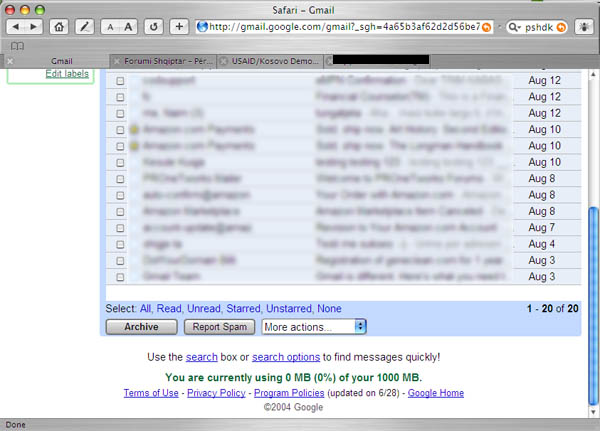Tick checkbox of last Aug 3 message
The image size is (600, 431).
point(120,277)
